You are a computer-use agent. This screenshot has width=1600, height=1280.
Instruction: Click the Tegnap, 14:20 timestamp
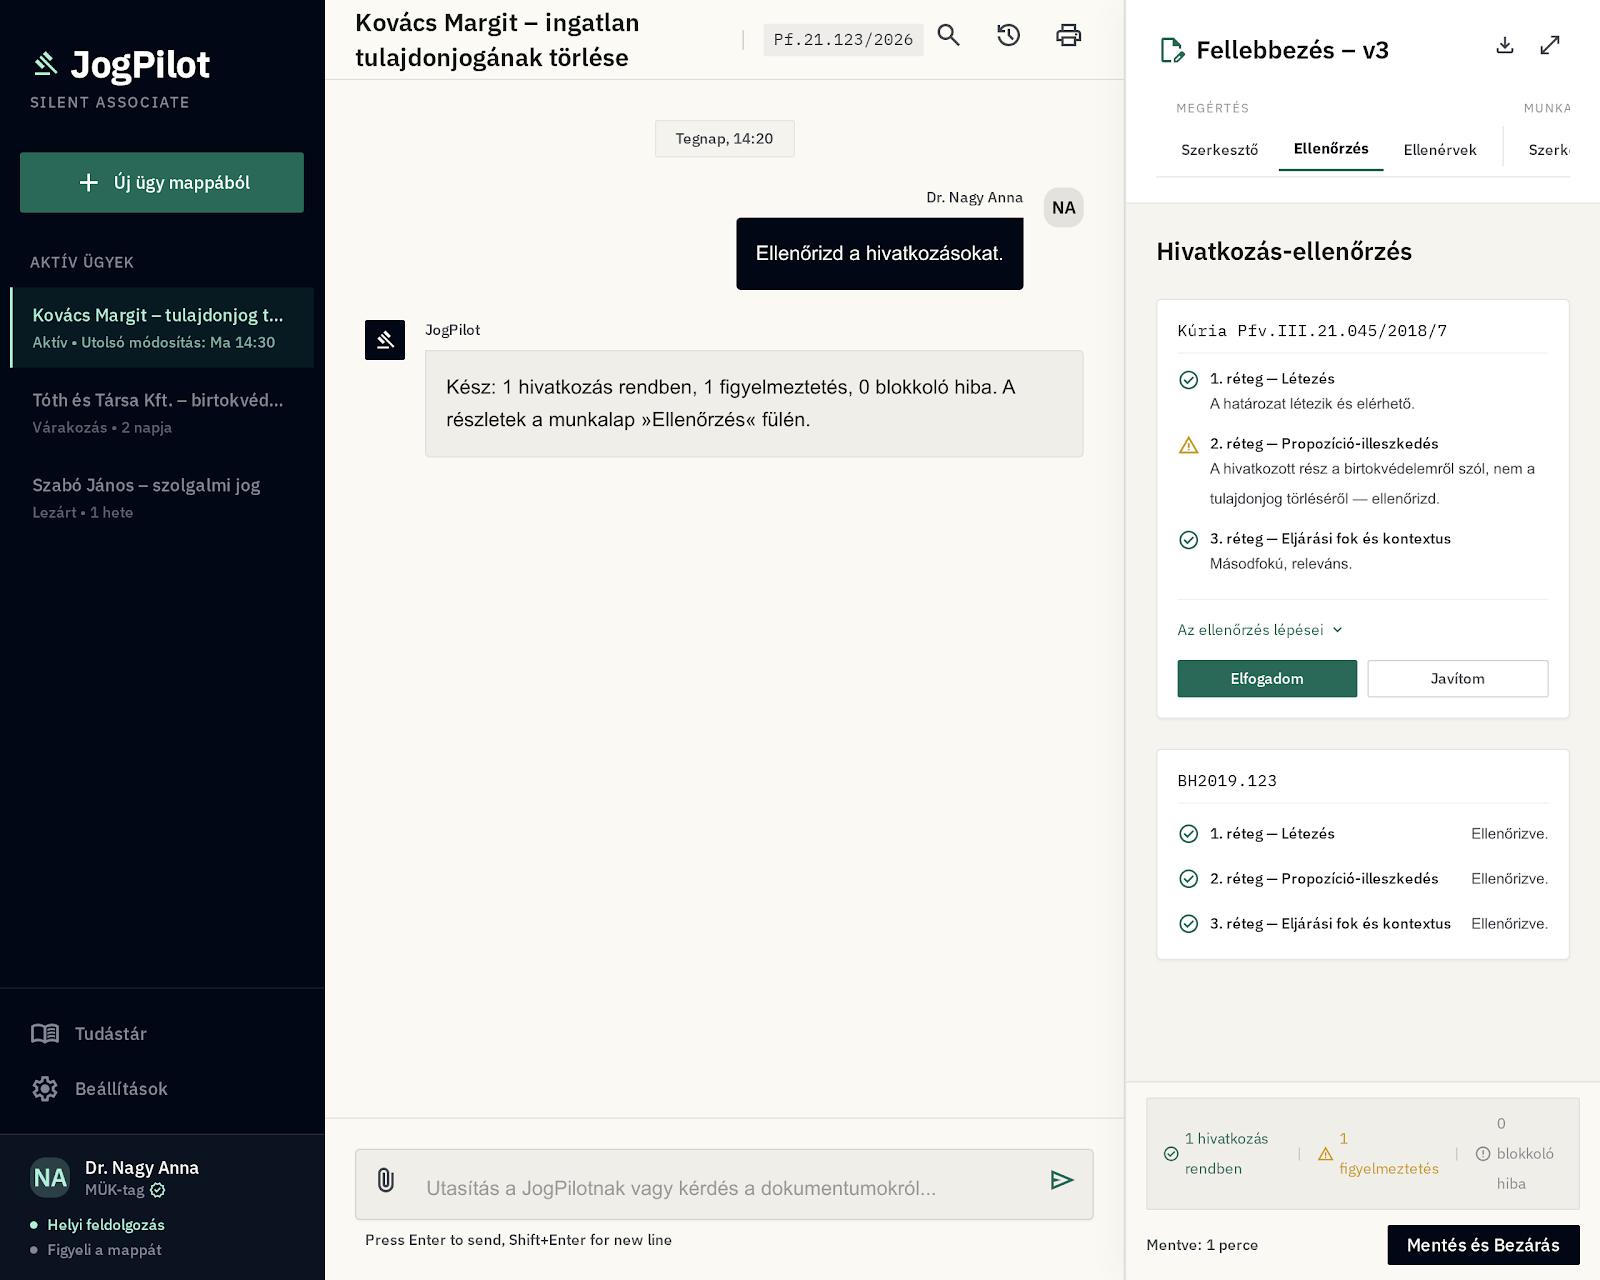pos(724,139)
